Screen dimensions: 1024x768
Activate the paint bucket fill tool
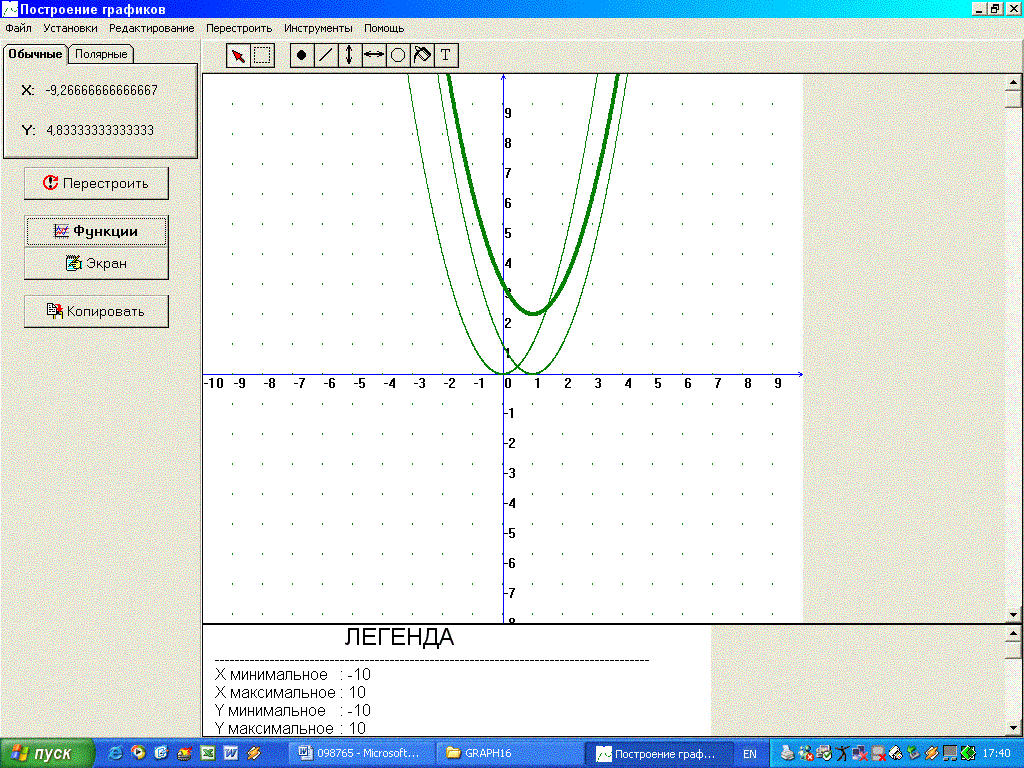click(422, 56)
